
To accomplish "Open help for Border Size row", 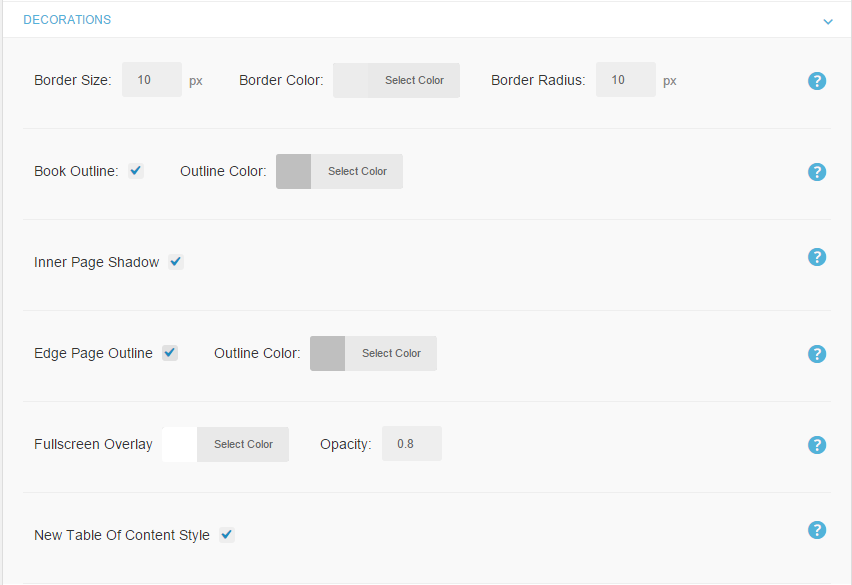I will 817,81.
